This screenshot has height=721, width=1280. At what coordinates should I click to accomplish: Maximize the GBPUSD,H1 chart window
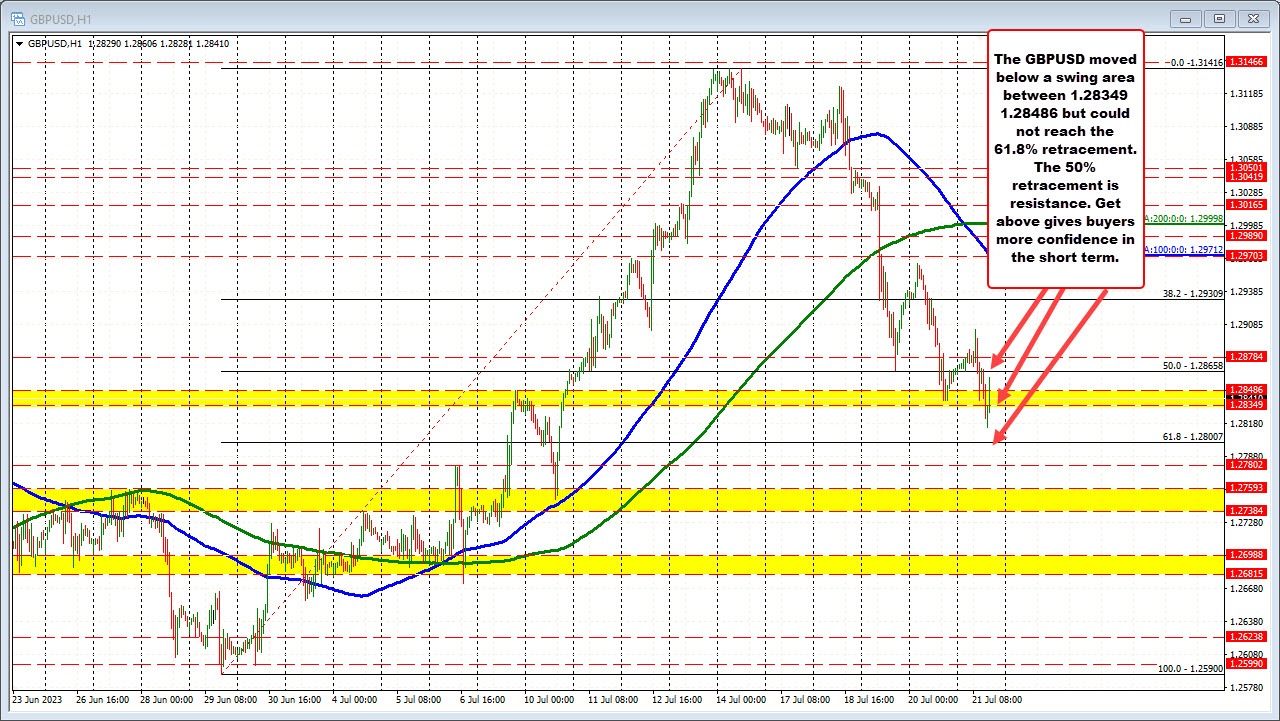click(x=1219, y=17)
